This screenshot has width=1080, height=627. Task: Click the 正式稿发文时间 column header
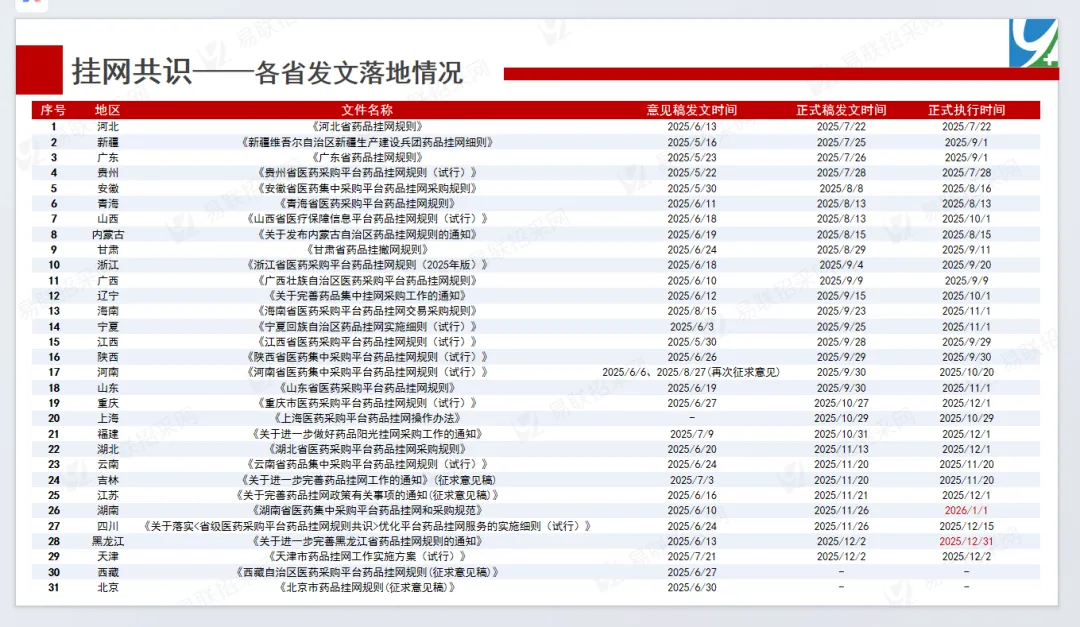[x=841, y=110]
